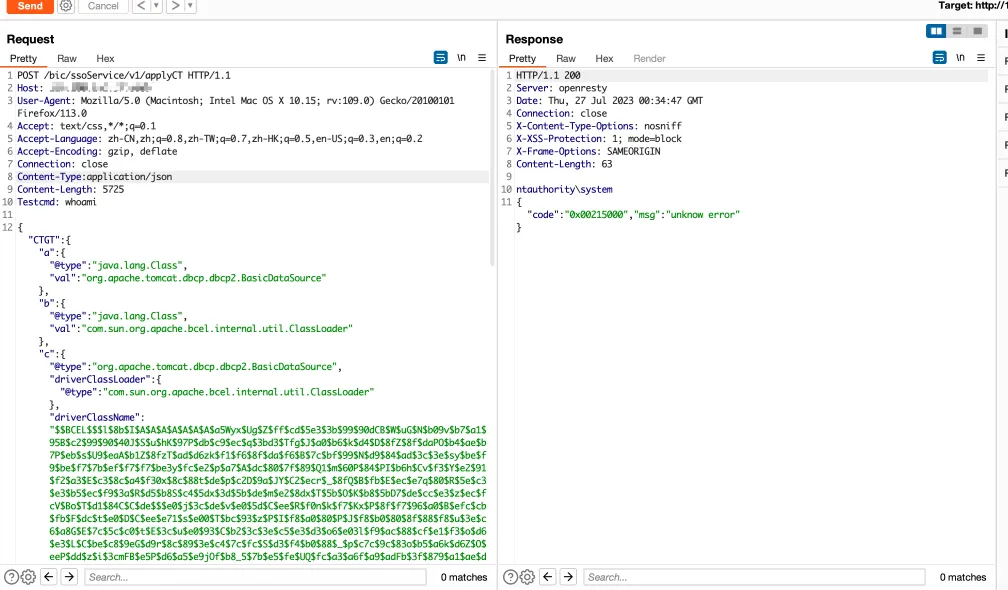Open Response viewer hamburger options menu
1008x590 pixels.
[x=981, y=58]
